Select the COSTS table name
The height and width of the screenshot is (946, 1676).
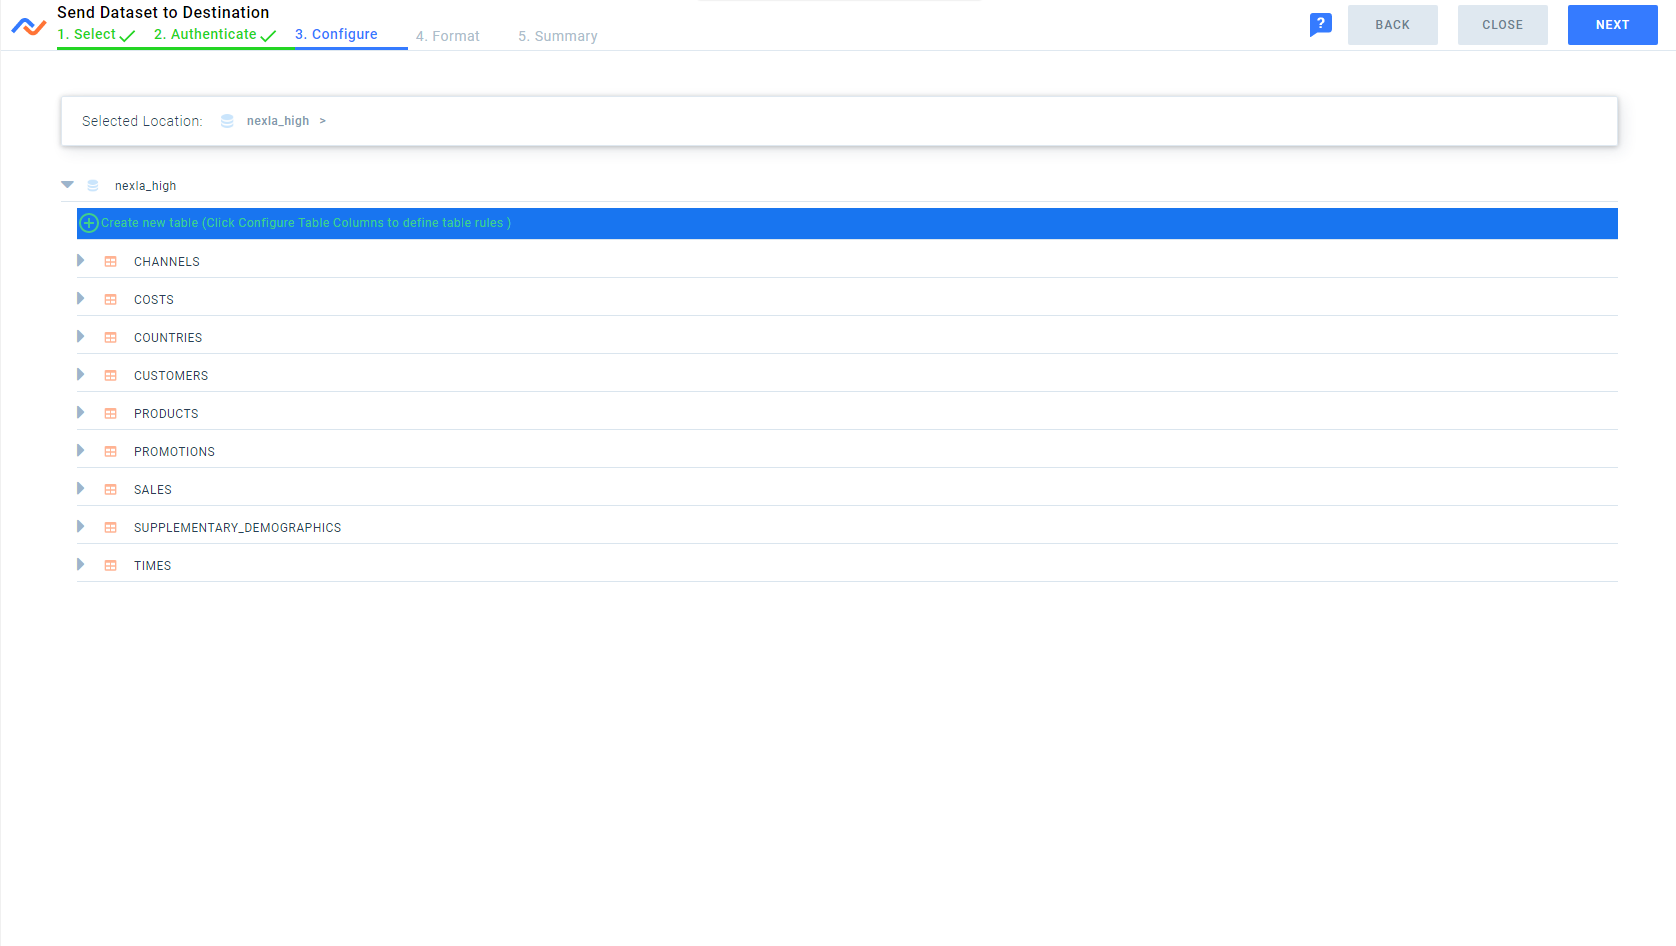click(x=154, y=300)
